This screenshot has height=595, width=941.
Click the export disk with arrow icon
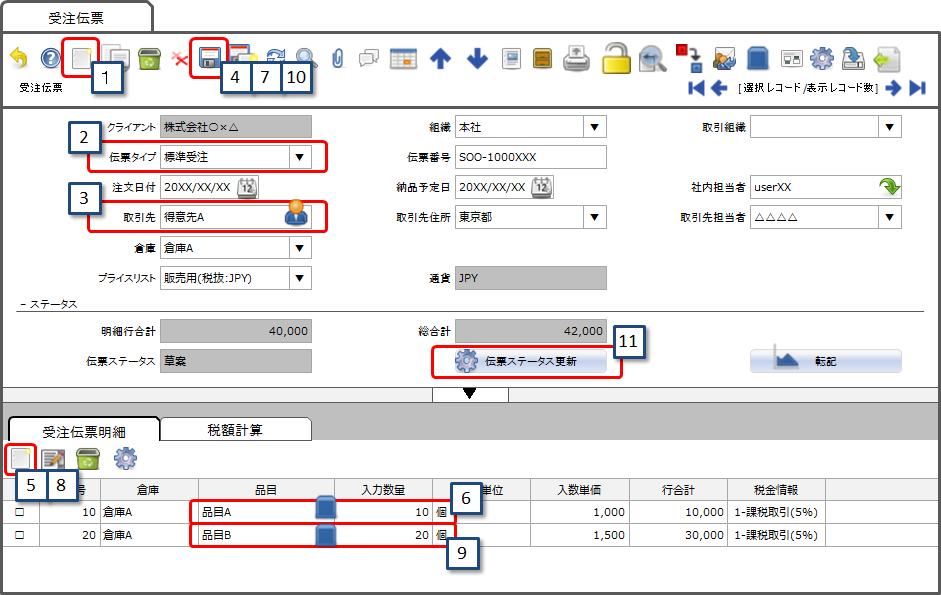(x=852, y=59)
